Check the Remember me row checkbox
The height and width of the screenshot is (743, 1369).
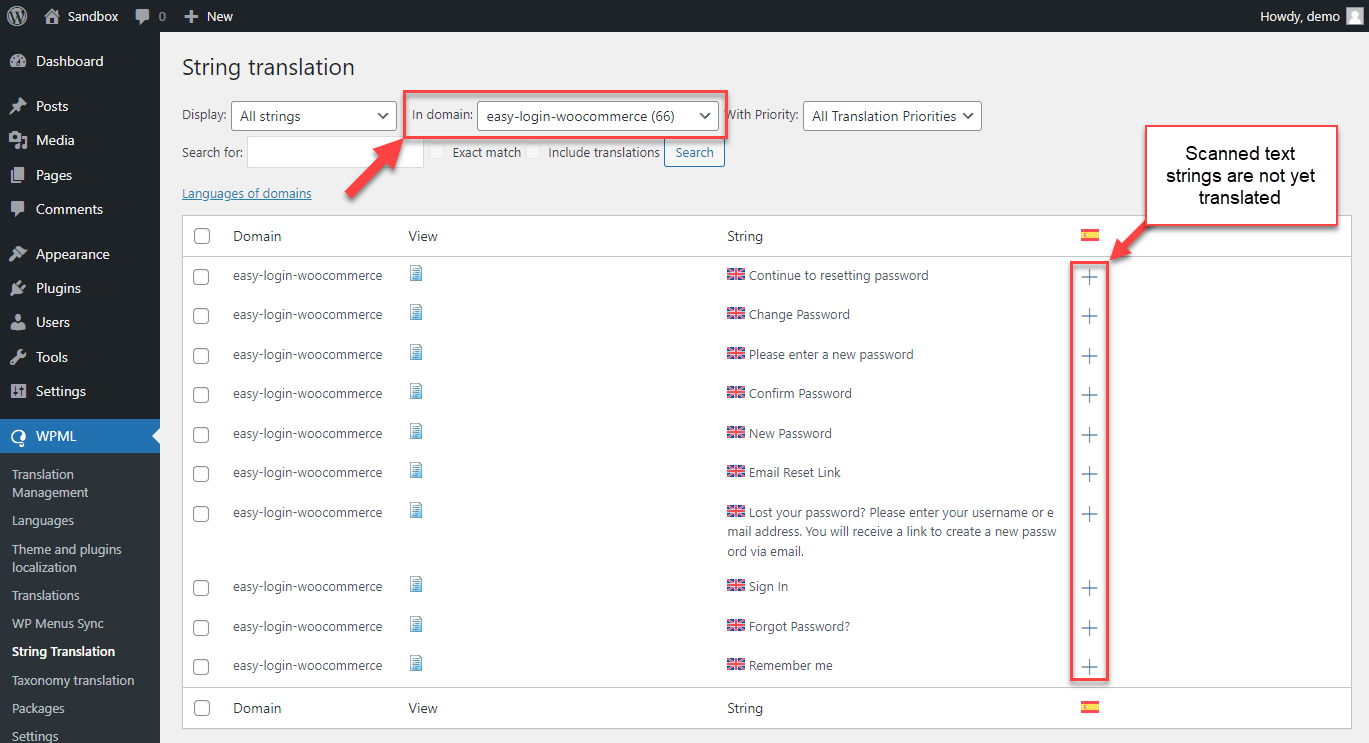pyautogui.click(x=201, y=666)
